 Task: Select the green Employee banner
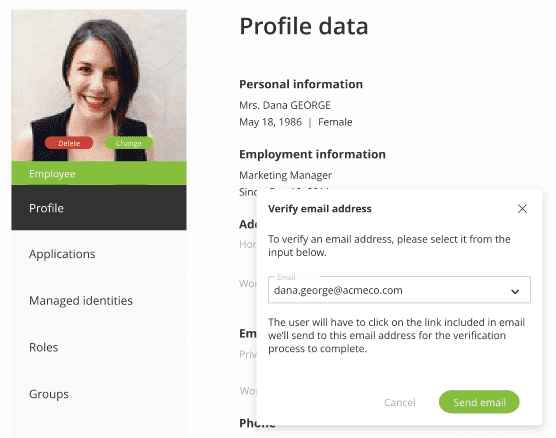pyautogui.click(x=99, y=173)
